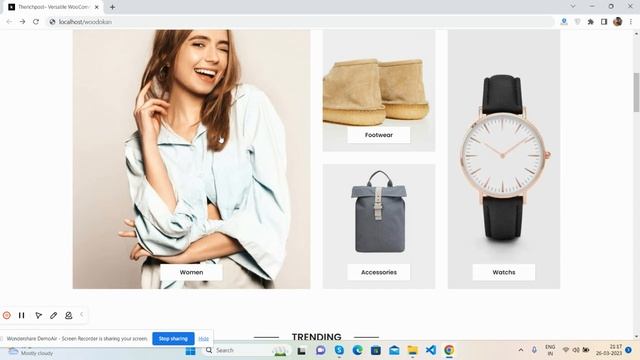Open File Explorer from taskbar
This screenshot has width=640, height=360.
[x=413, y=350]
